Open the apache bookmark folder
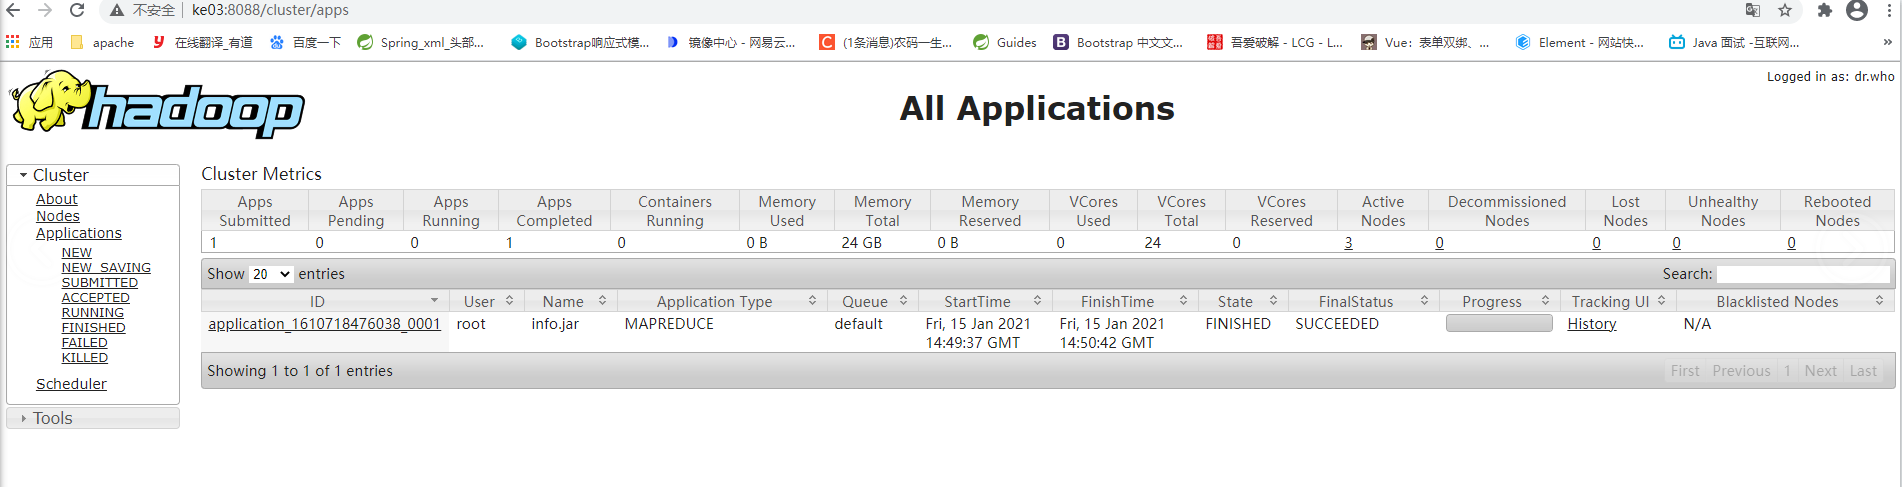 [102, 42]
